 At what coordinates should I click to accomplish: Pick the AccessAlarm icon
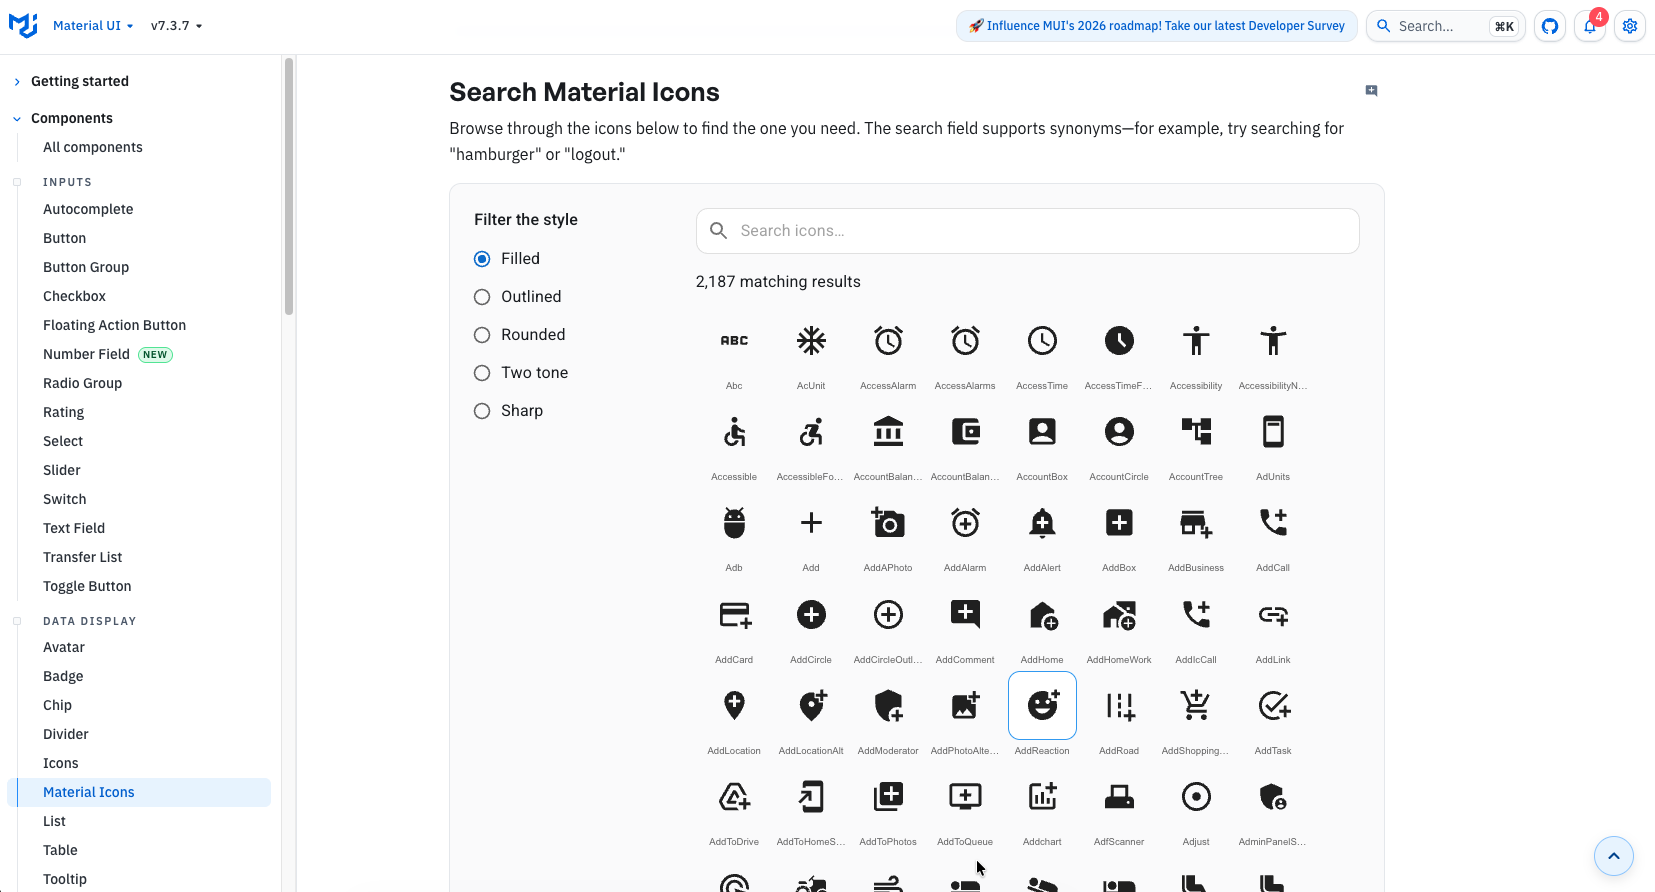(x=888, y=341)
